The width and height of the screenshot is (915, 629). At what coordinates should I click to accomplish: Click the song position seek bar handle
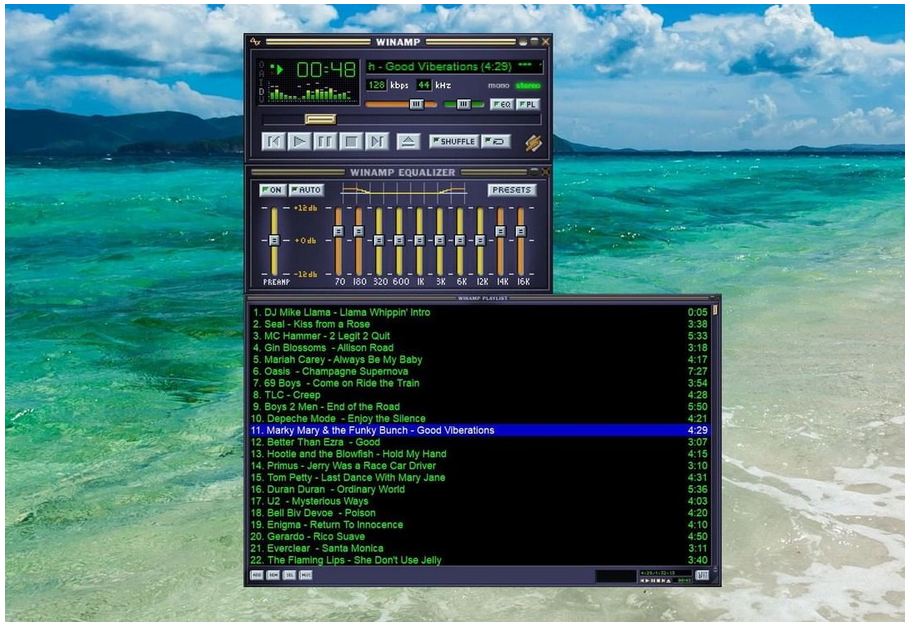(320, 120)
